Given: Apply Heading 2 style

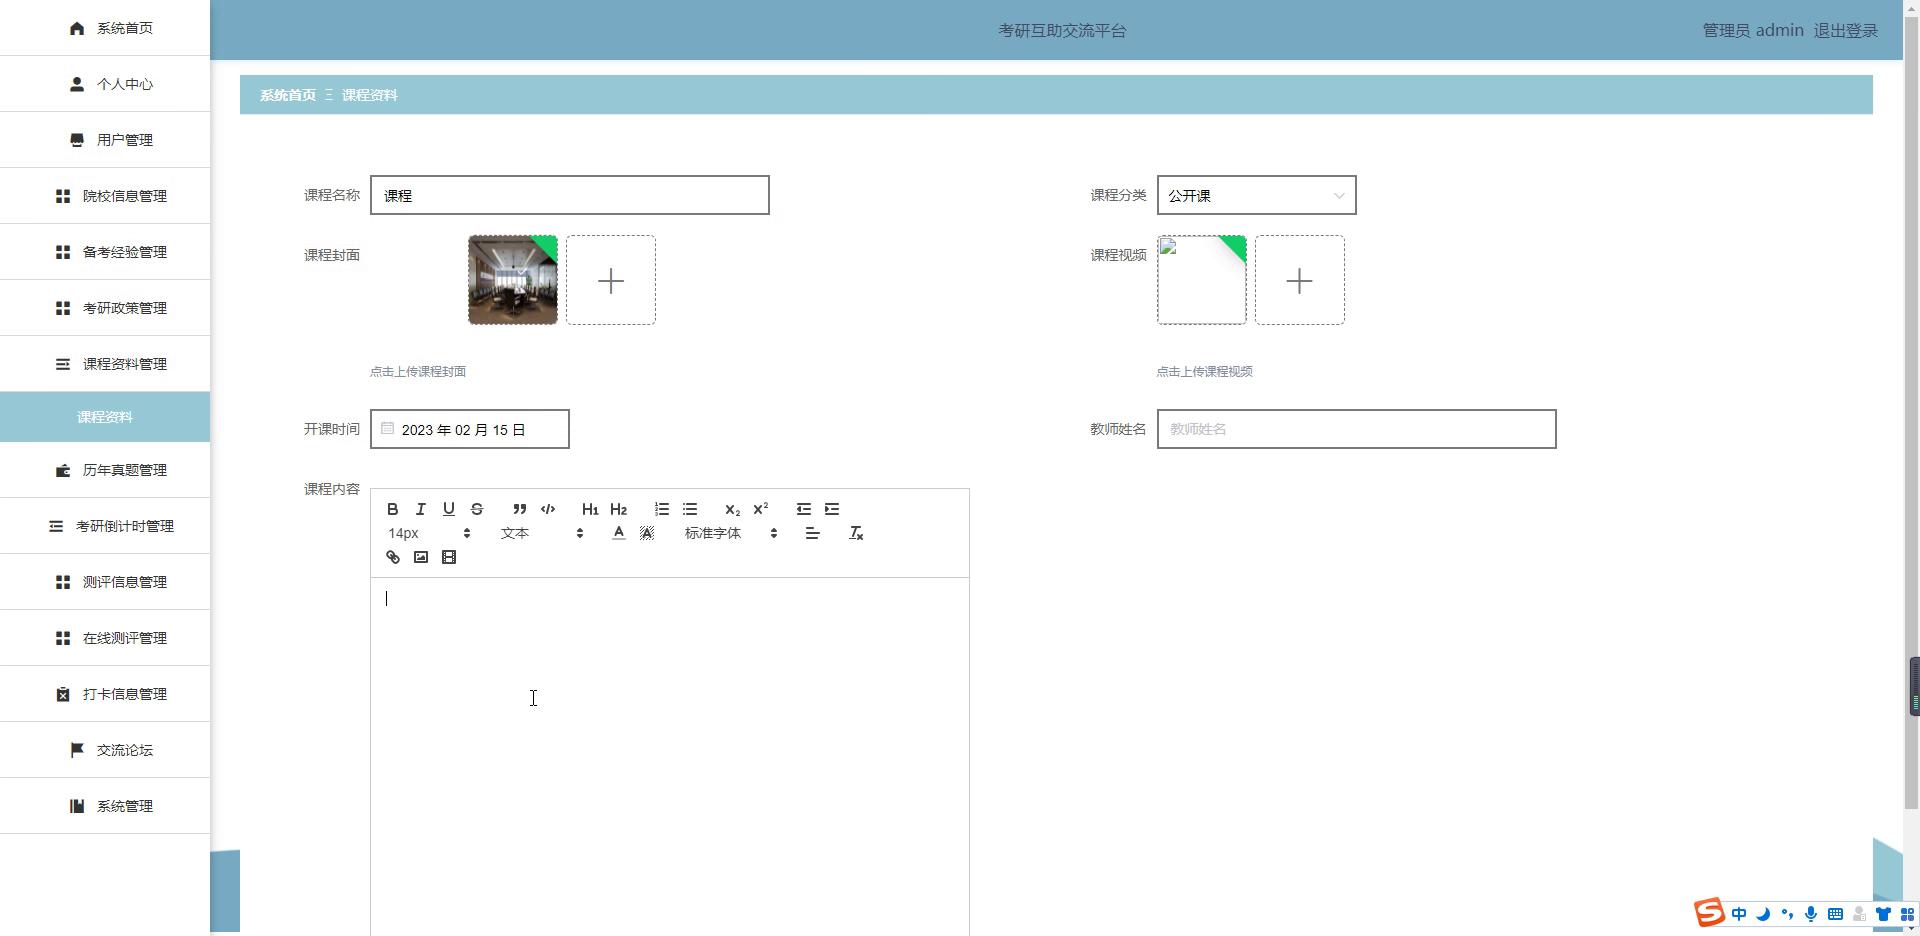Looking at the screenshot, I should tap(618, 509).
